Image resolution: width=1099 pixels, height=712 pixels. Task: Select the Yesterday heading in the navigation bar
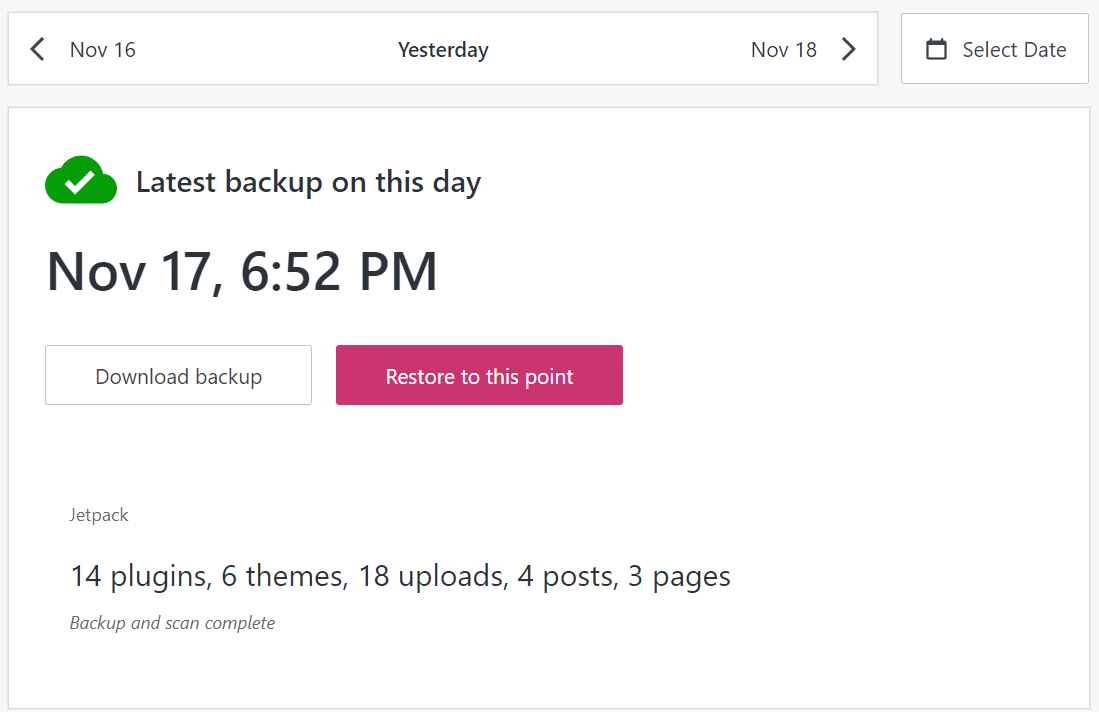[x=443, y=49]
